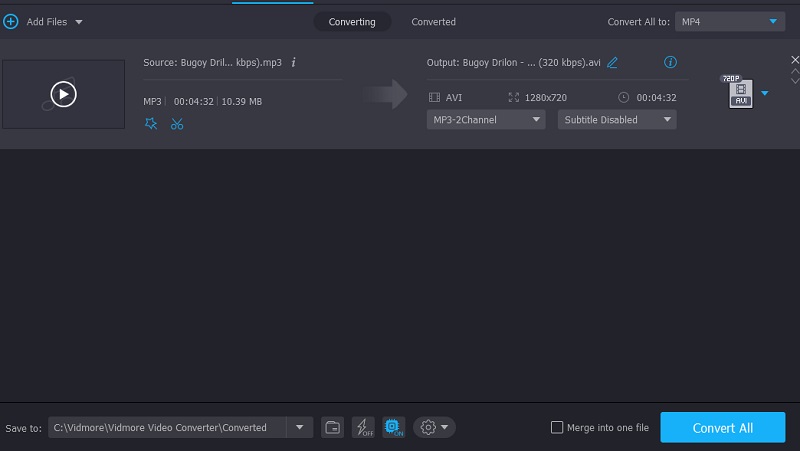This screenshot has width=800, height=451.
Task: Open the output folder icon
Action: (333, 427)
